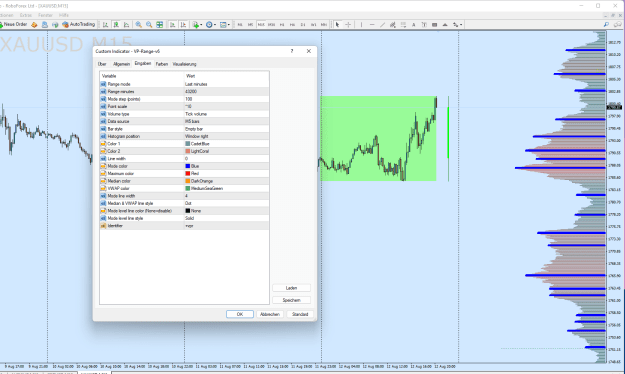Select the horizontal line drawing tool
The width and height of the screenshot is (625, 374).
[372, 25]
